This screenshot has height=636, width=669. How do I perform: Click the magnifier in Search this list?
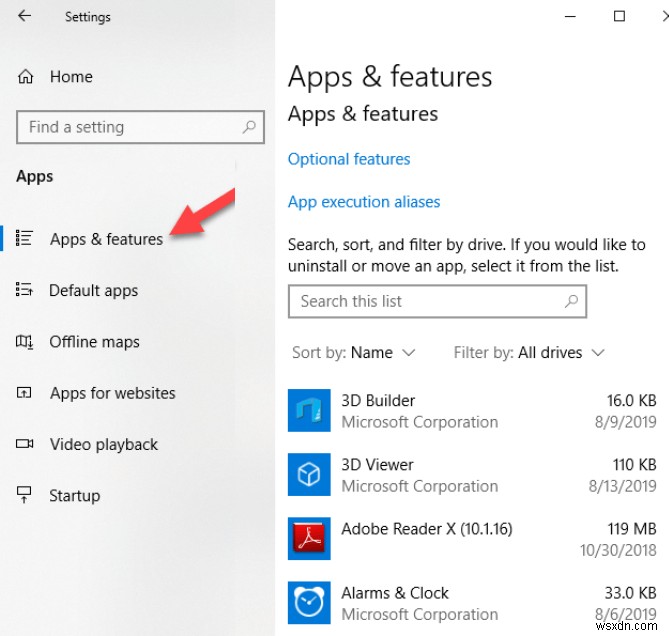click(571, 302)
